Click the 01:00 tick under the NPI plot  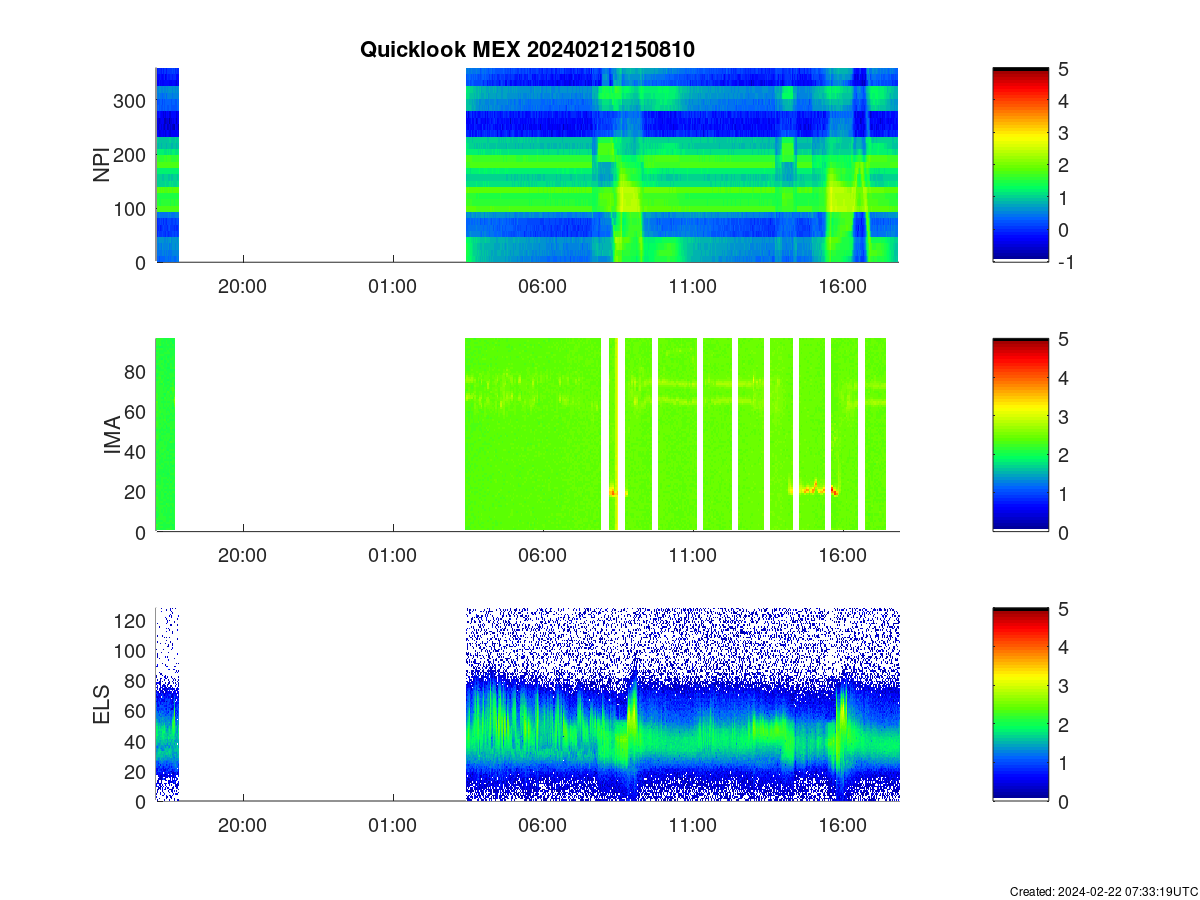pos(393,286)
